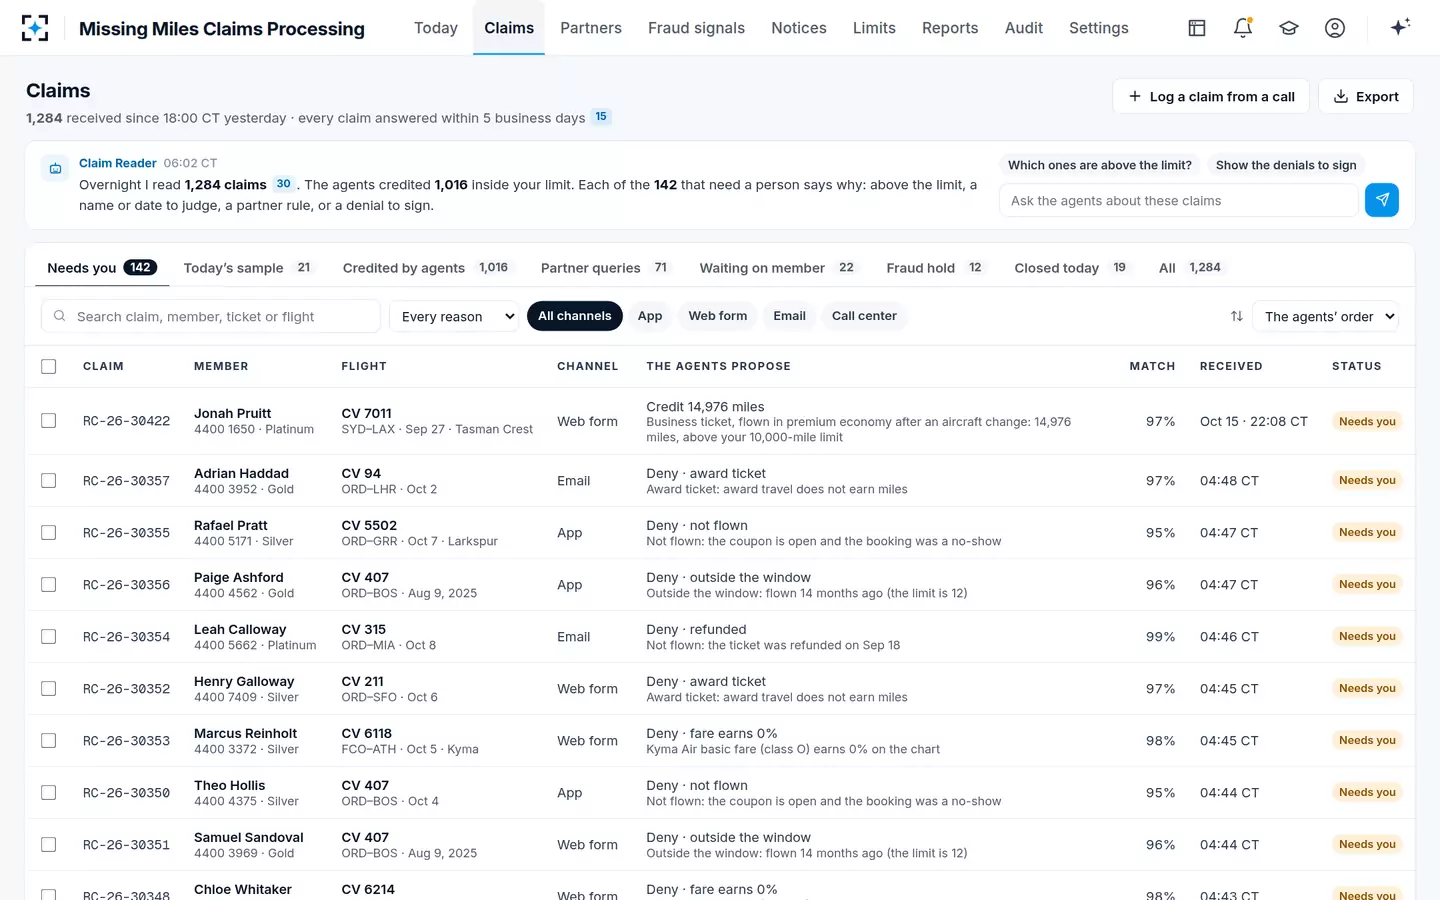Open the Reports nav item
Viewport: 1440px width, 900px height.
[950, 28]
